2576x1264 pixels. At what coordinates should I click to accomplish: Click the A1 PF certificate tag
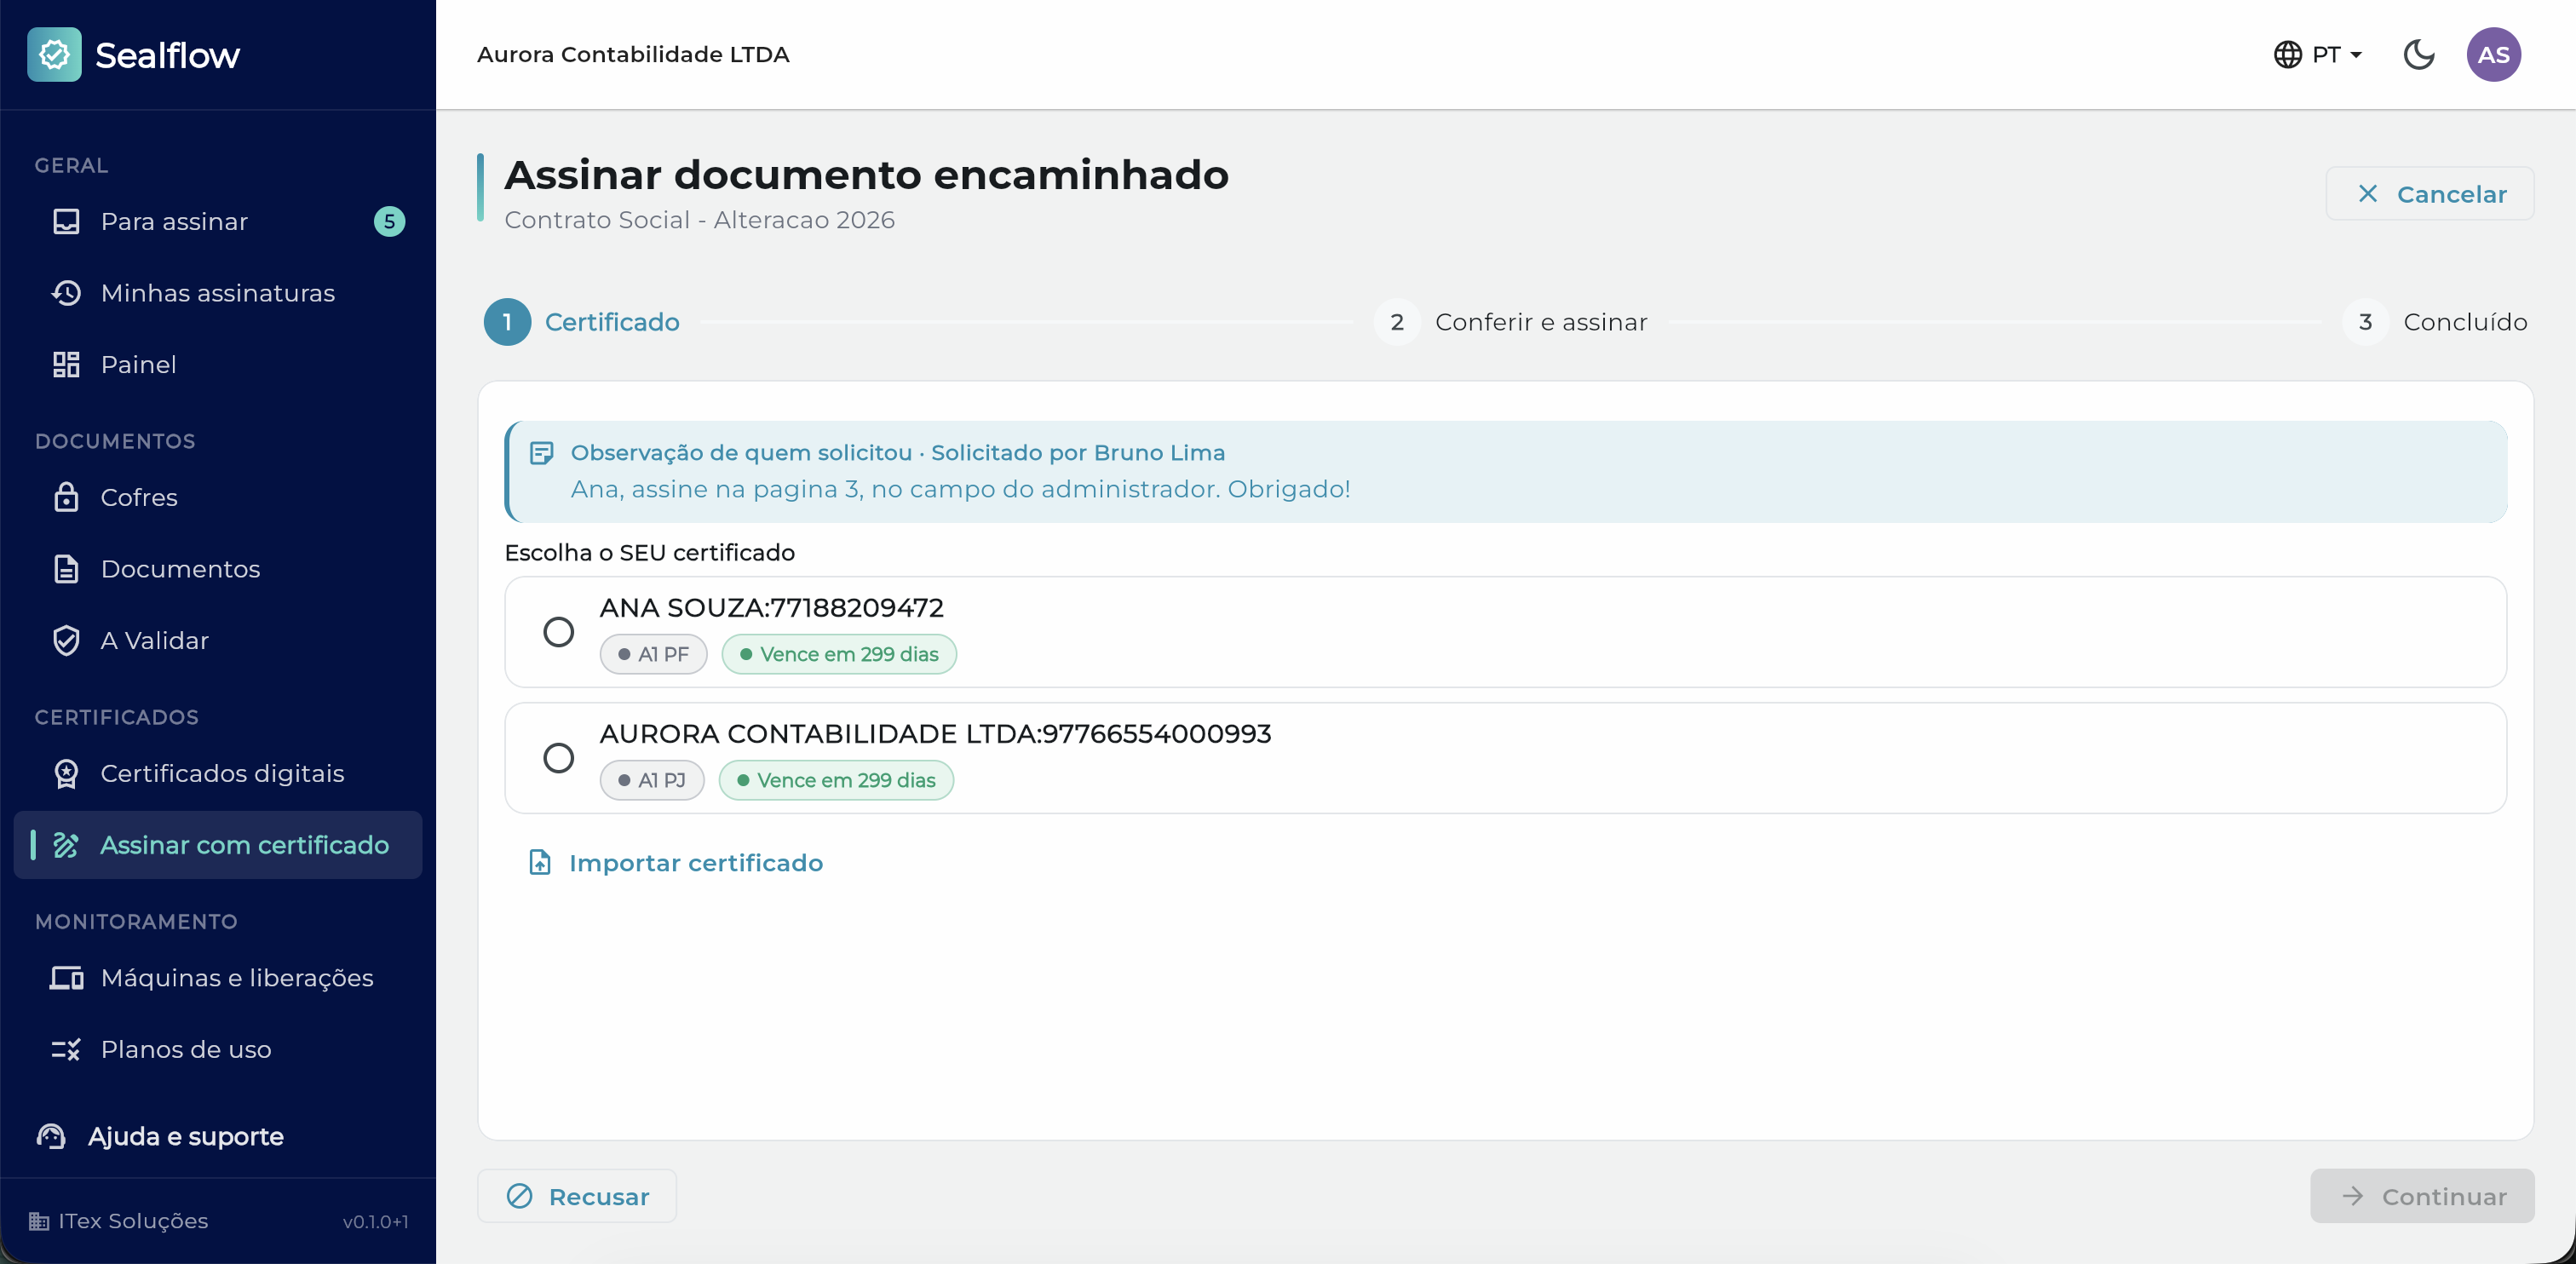pyautogui.click(x=653, y=654)
